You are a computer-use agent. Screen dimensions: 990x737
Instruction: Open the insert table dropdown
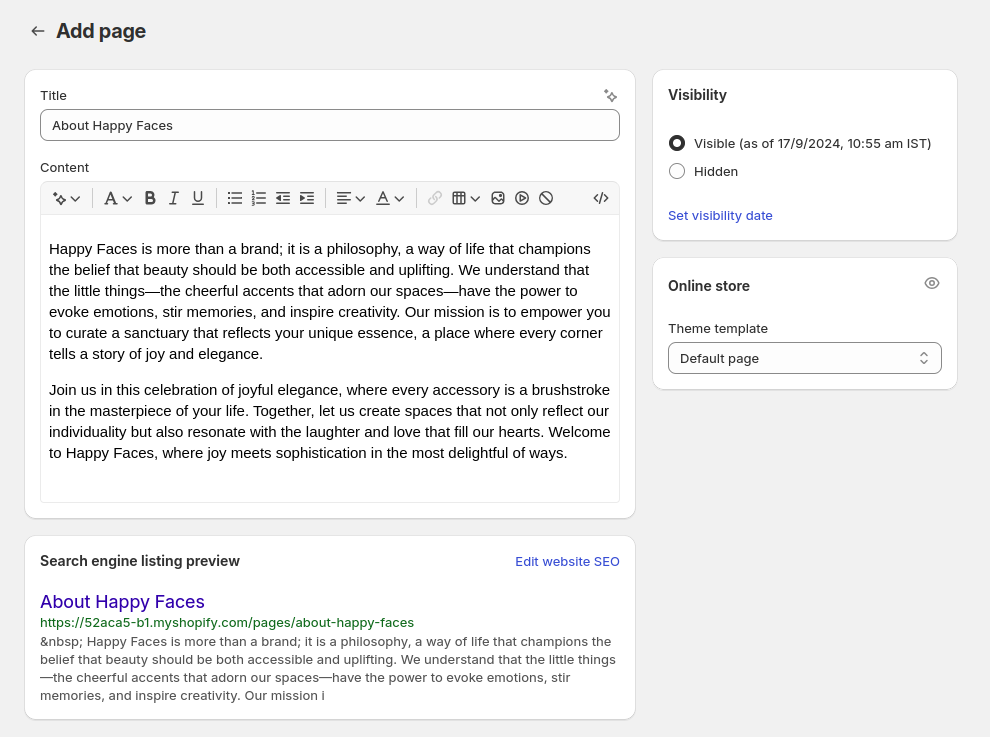click(466, 198)
